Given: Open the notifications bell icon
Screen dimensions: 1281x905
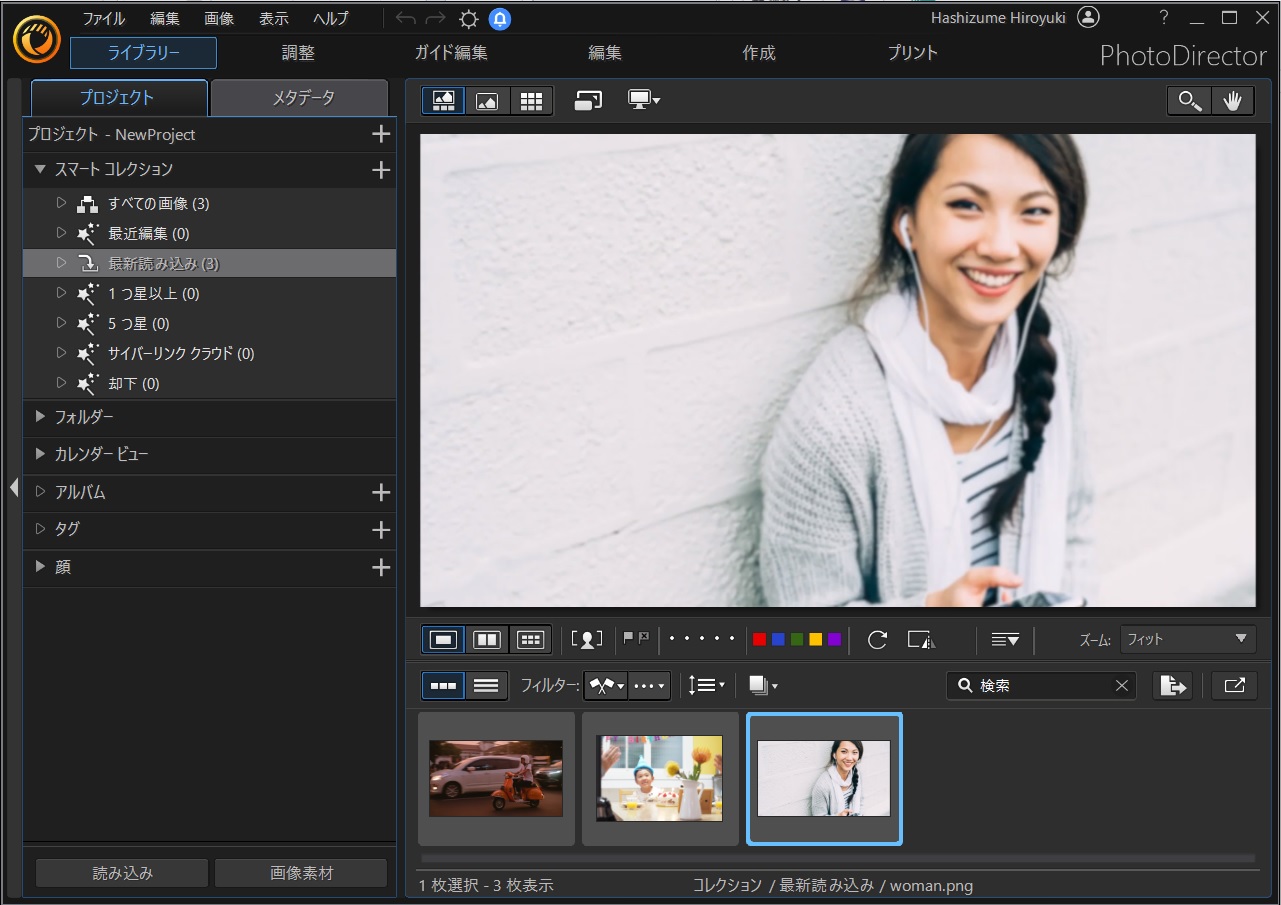Looking at the screenshot, I should coord(500,19).
